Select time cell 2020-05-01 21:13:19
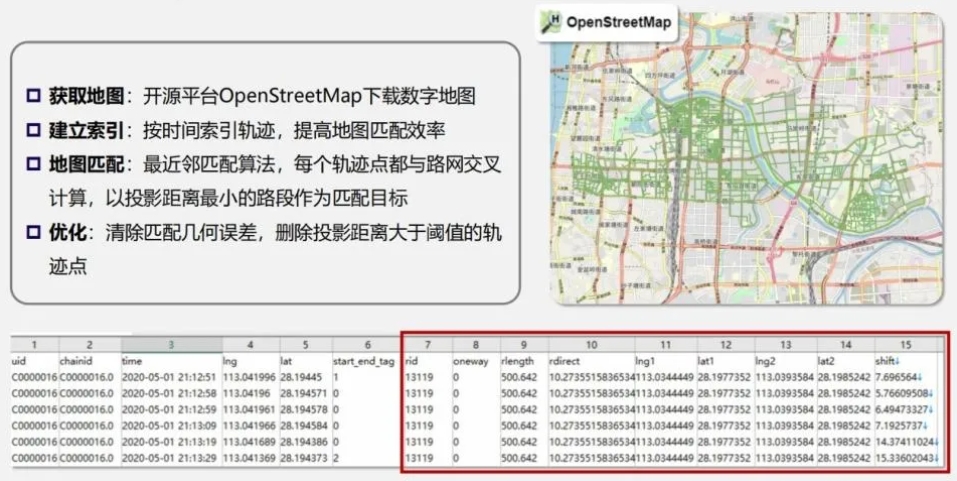Viewport: 957px width, 481px height. 172,442
